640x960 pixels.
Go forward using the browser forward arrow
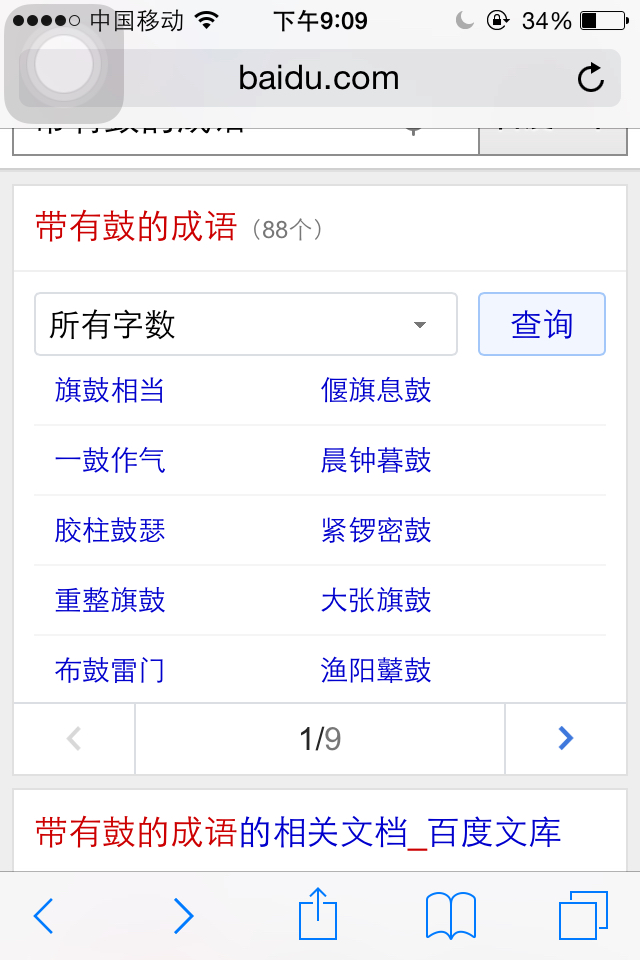(182, 915)
